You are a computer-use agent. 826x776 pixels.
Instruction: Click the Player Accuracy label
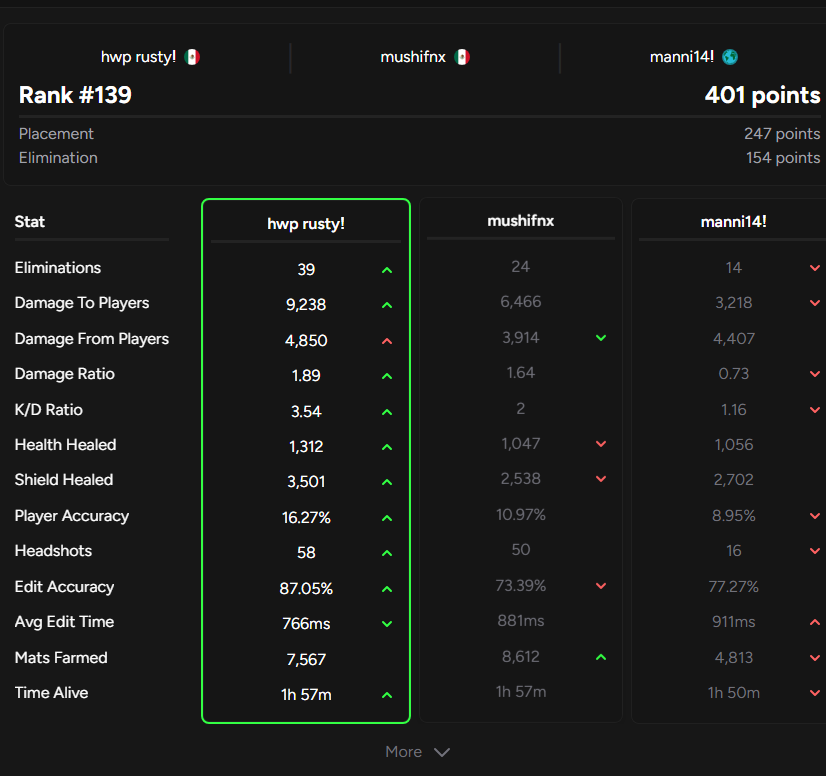(x=72, y=516)
